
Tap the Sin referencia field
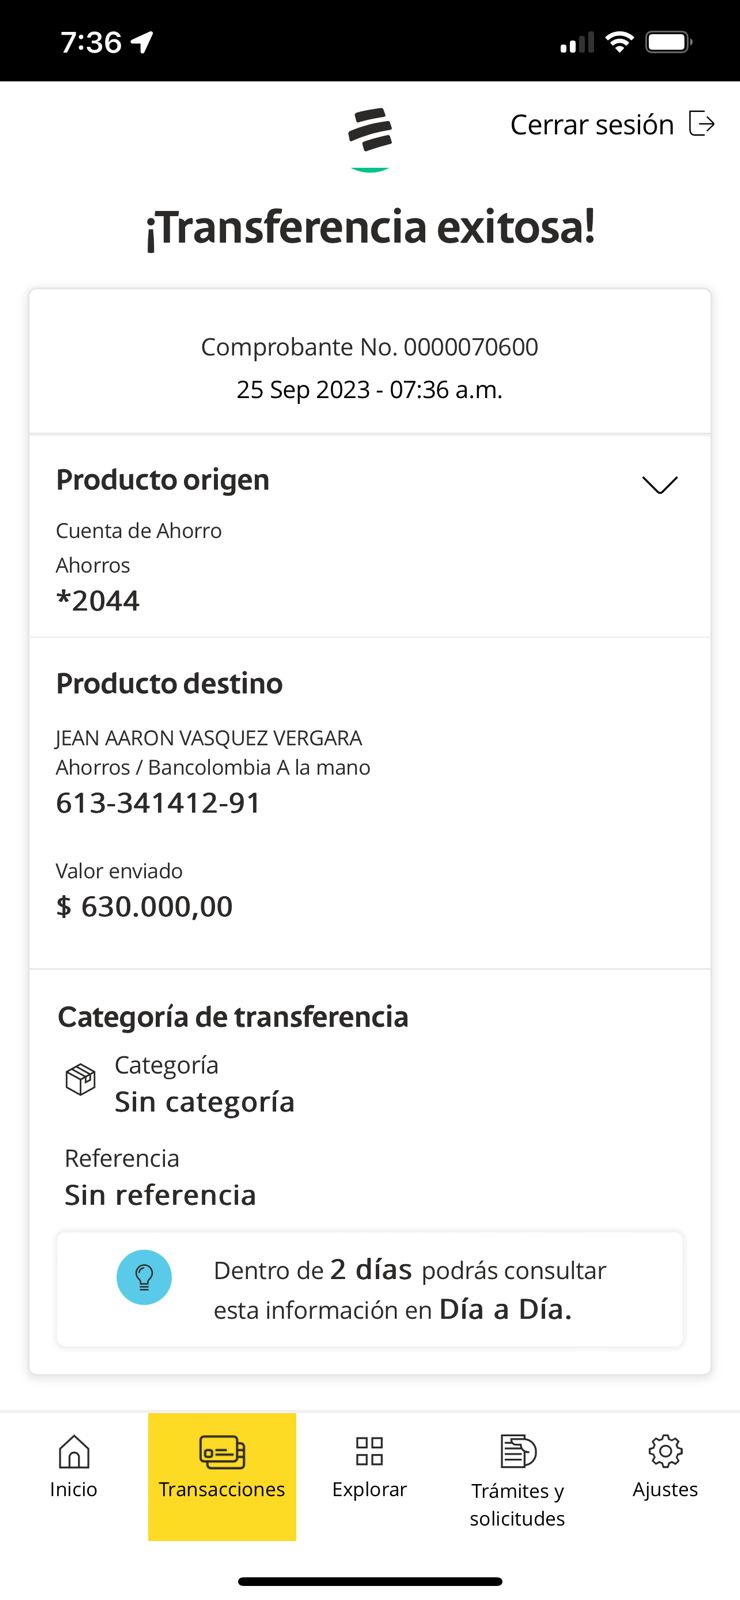coord(160,1195)
